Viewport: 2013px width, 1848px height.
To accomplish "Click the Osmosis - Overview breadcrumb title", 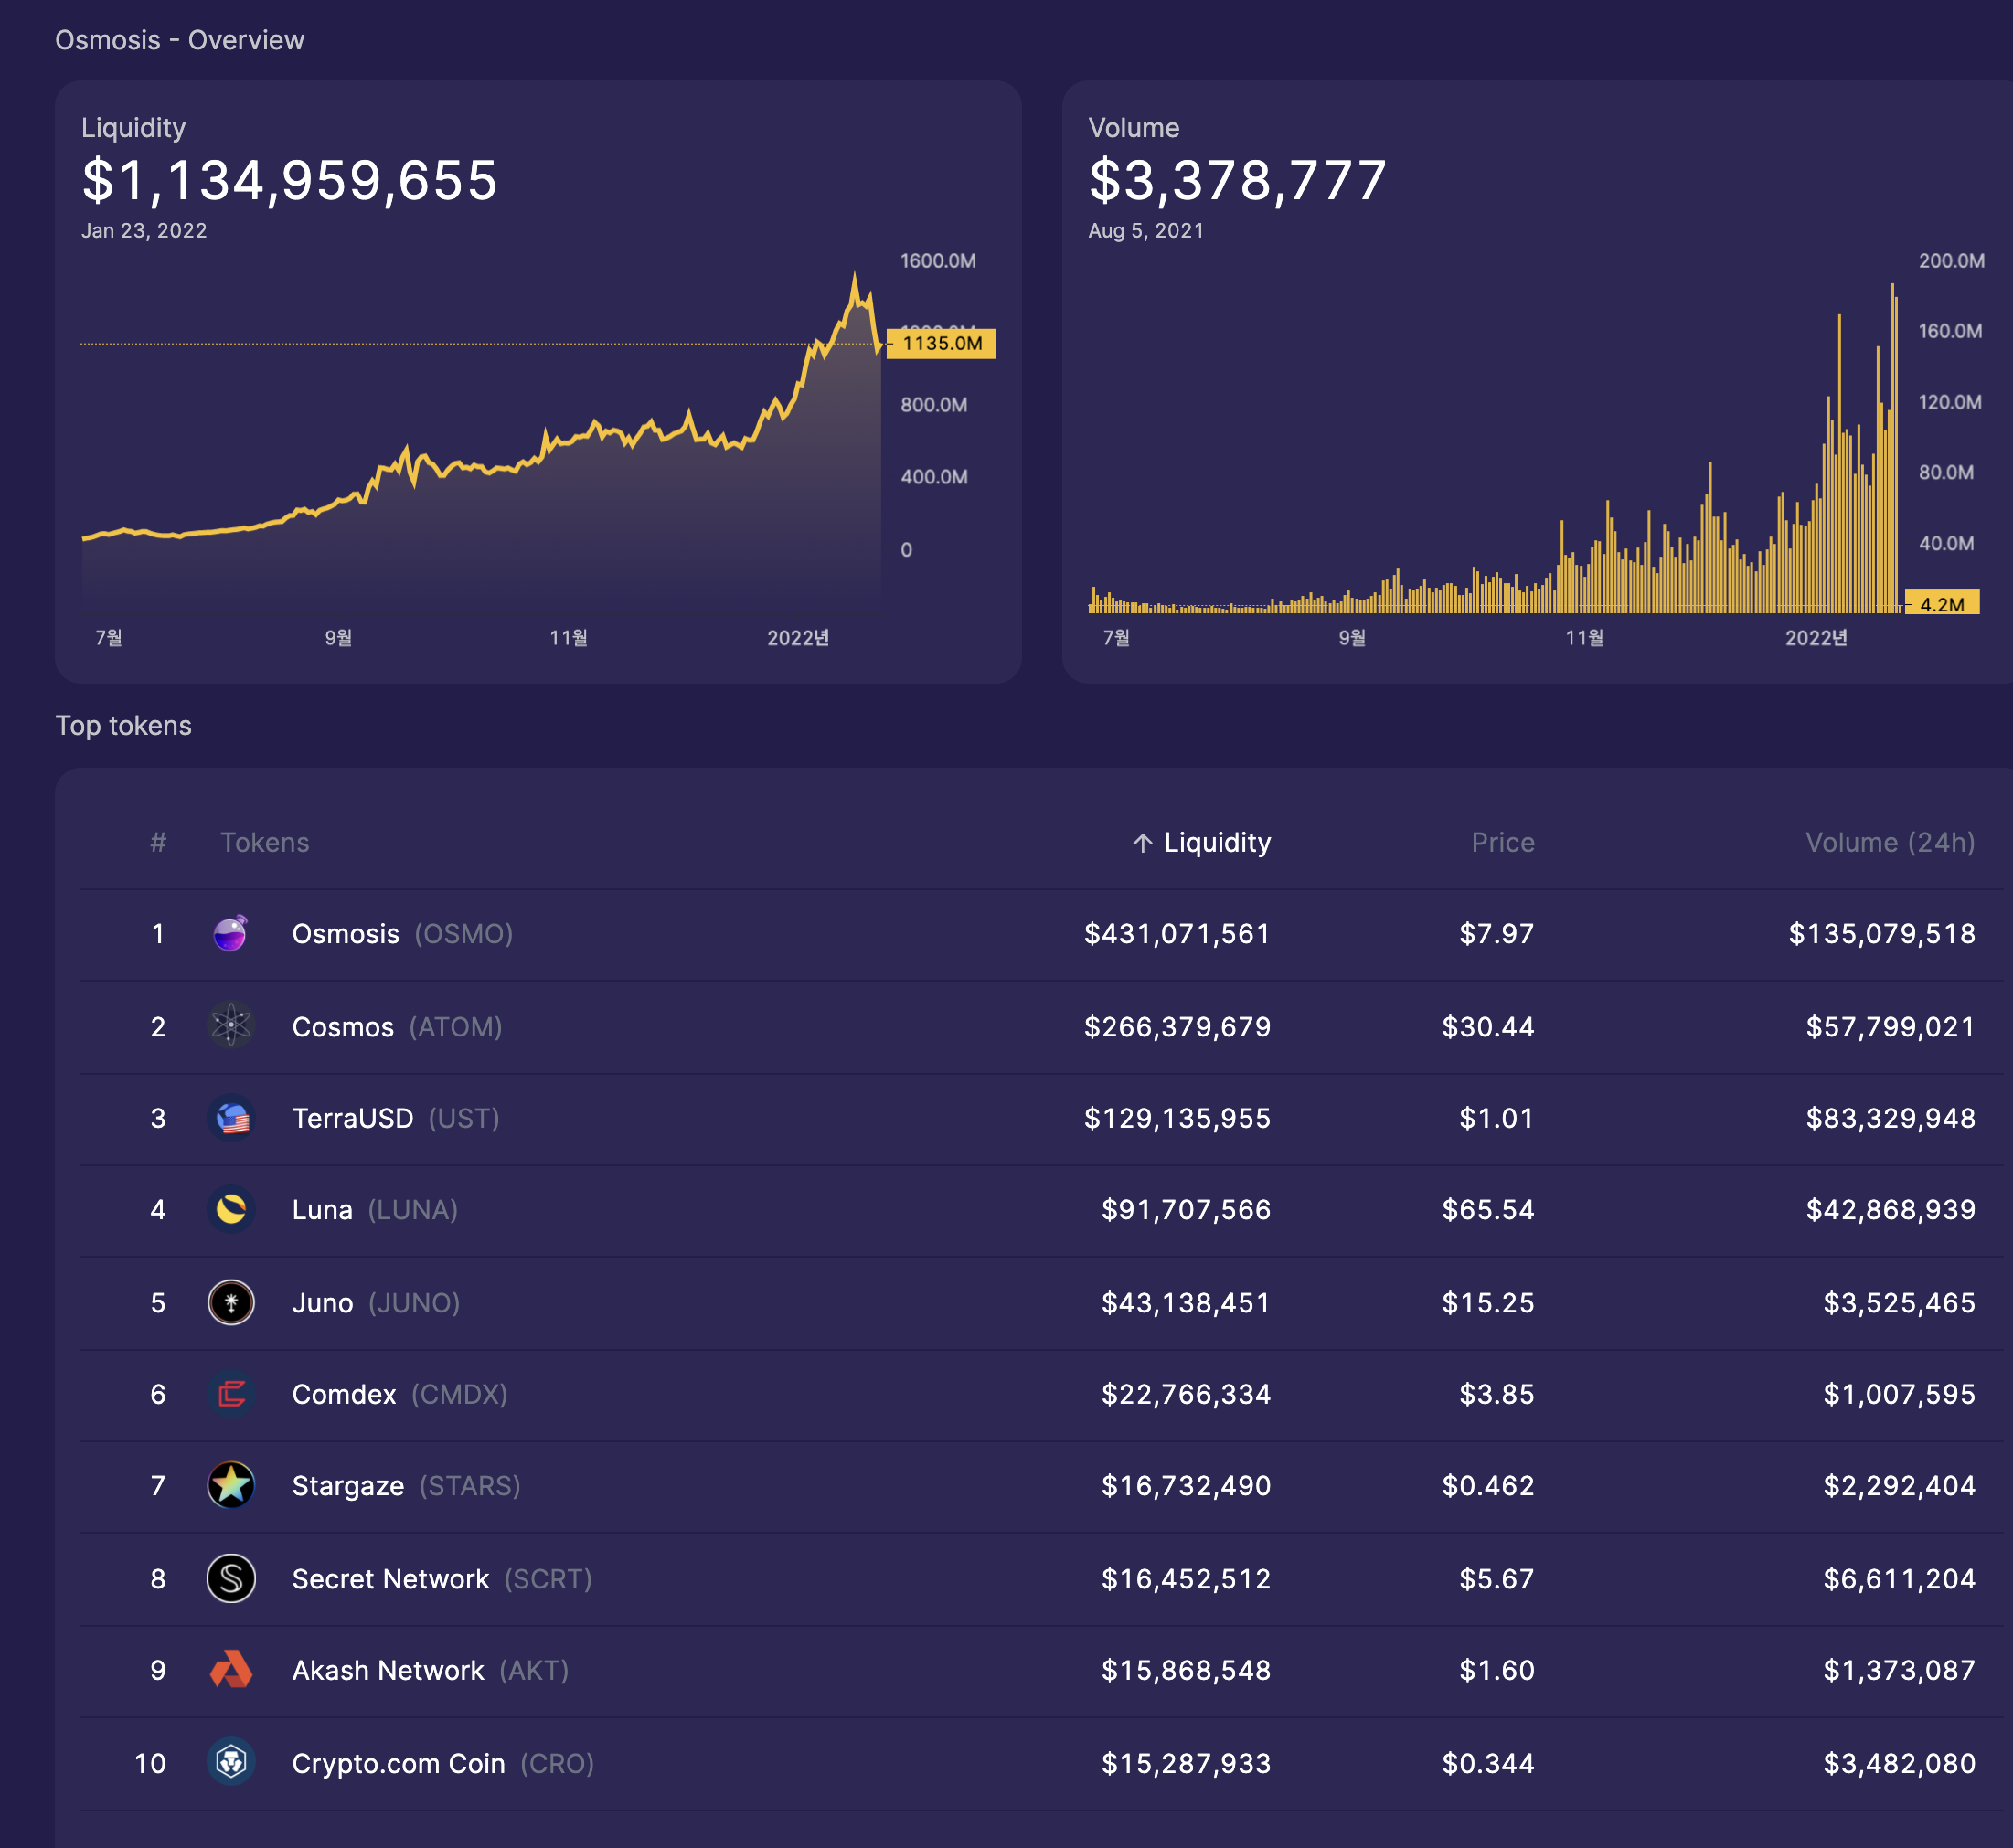I will coord(179,40).
